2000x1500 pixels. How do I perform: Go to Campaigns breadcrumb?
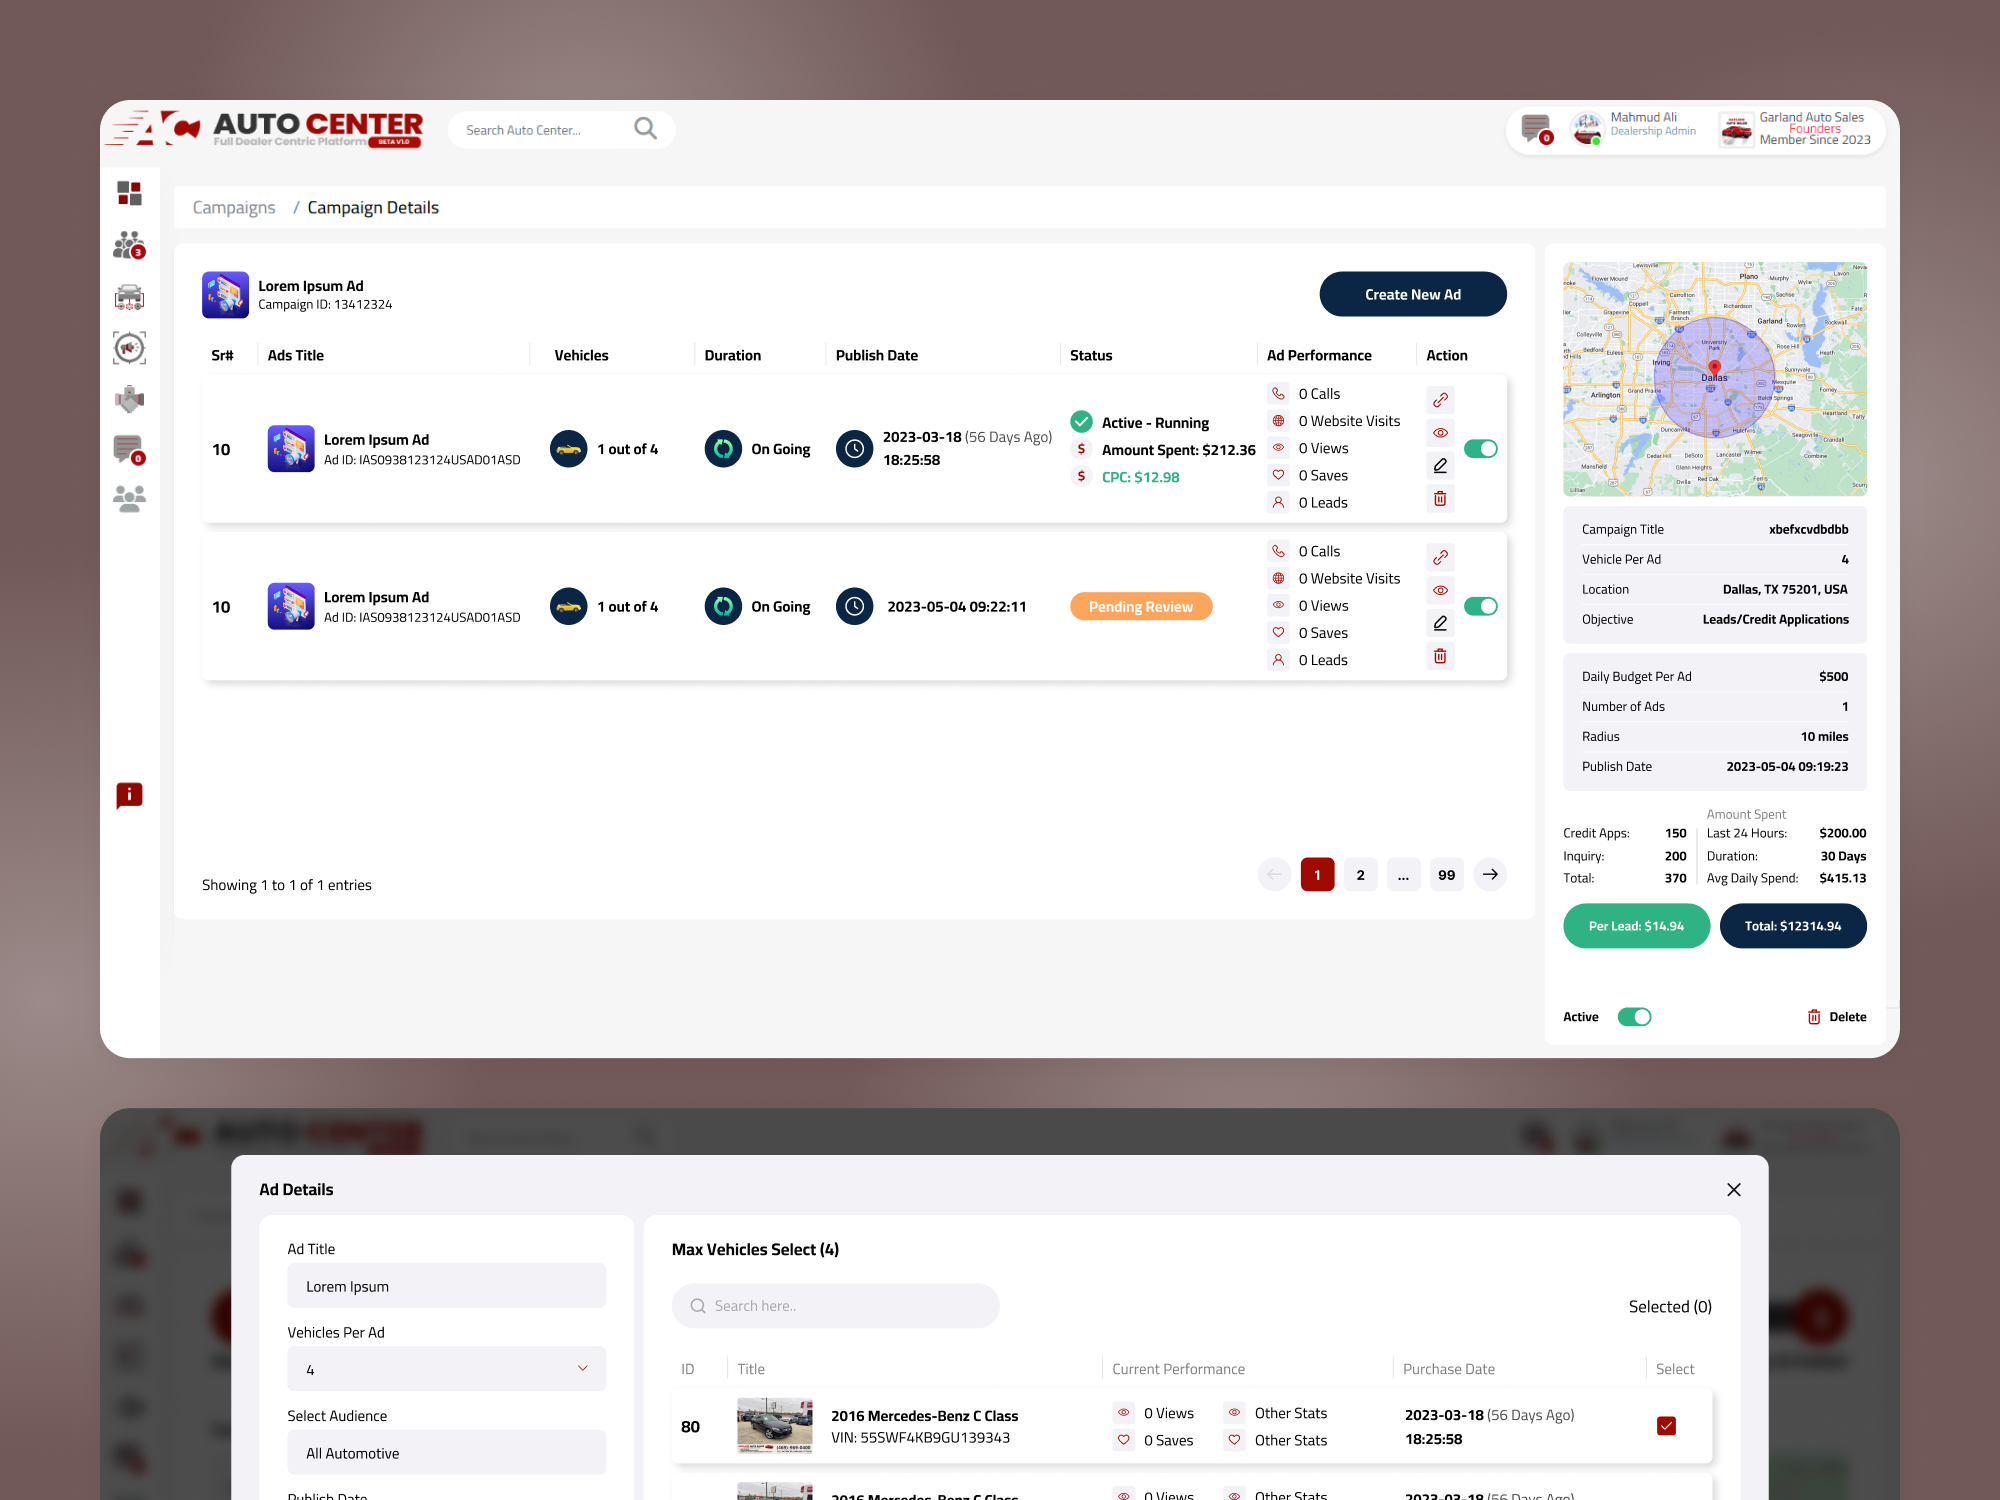coord(233,207)
